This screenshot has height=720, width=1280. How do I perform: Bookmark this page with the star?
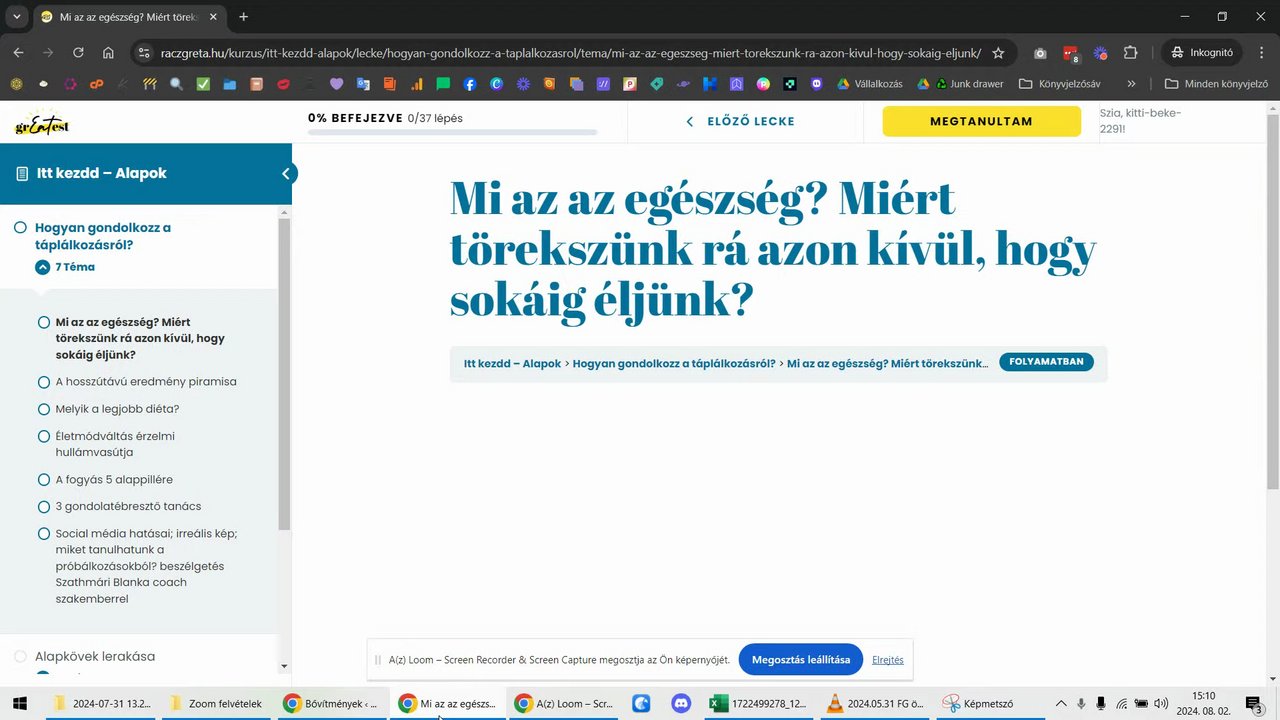(998, 53)
